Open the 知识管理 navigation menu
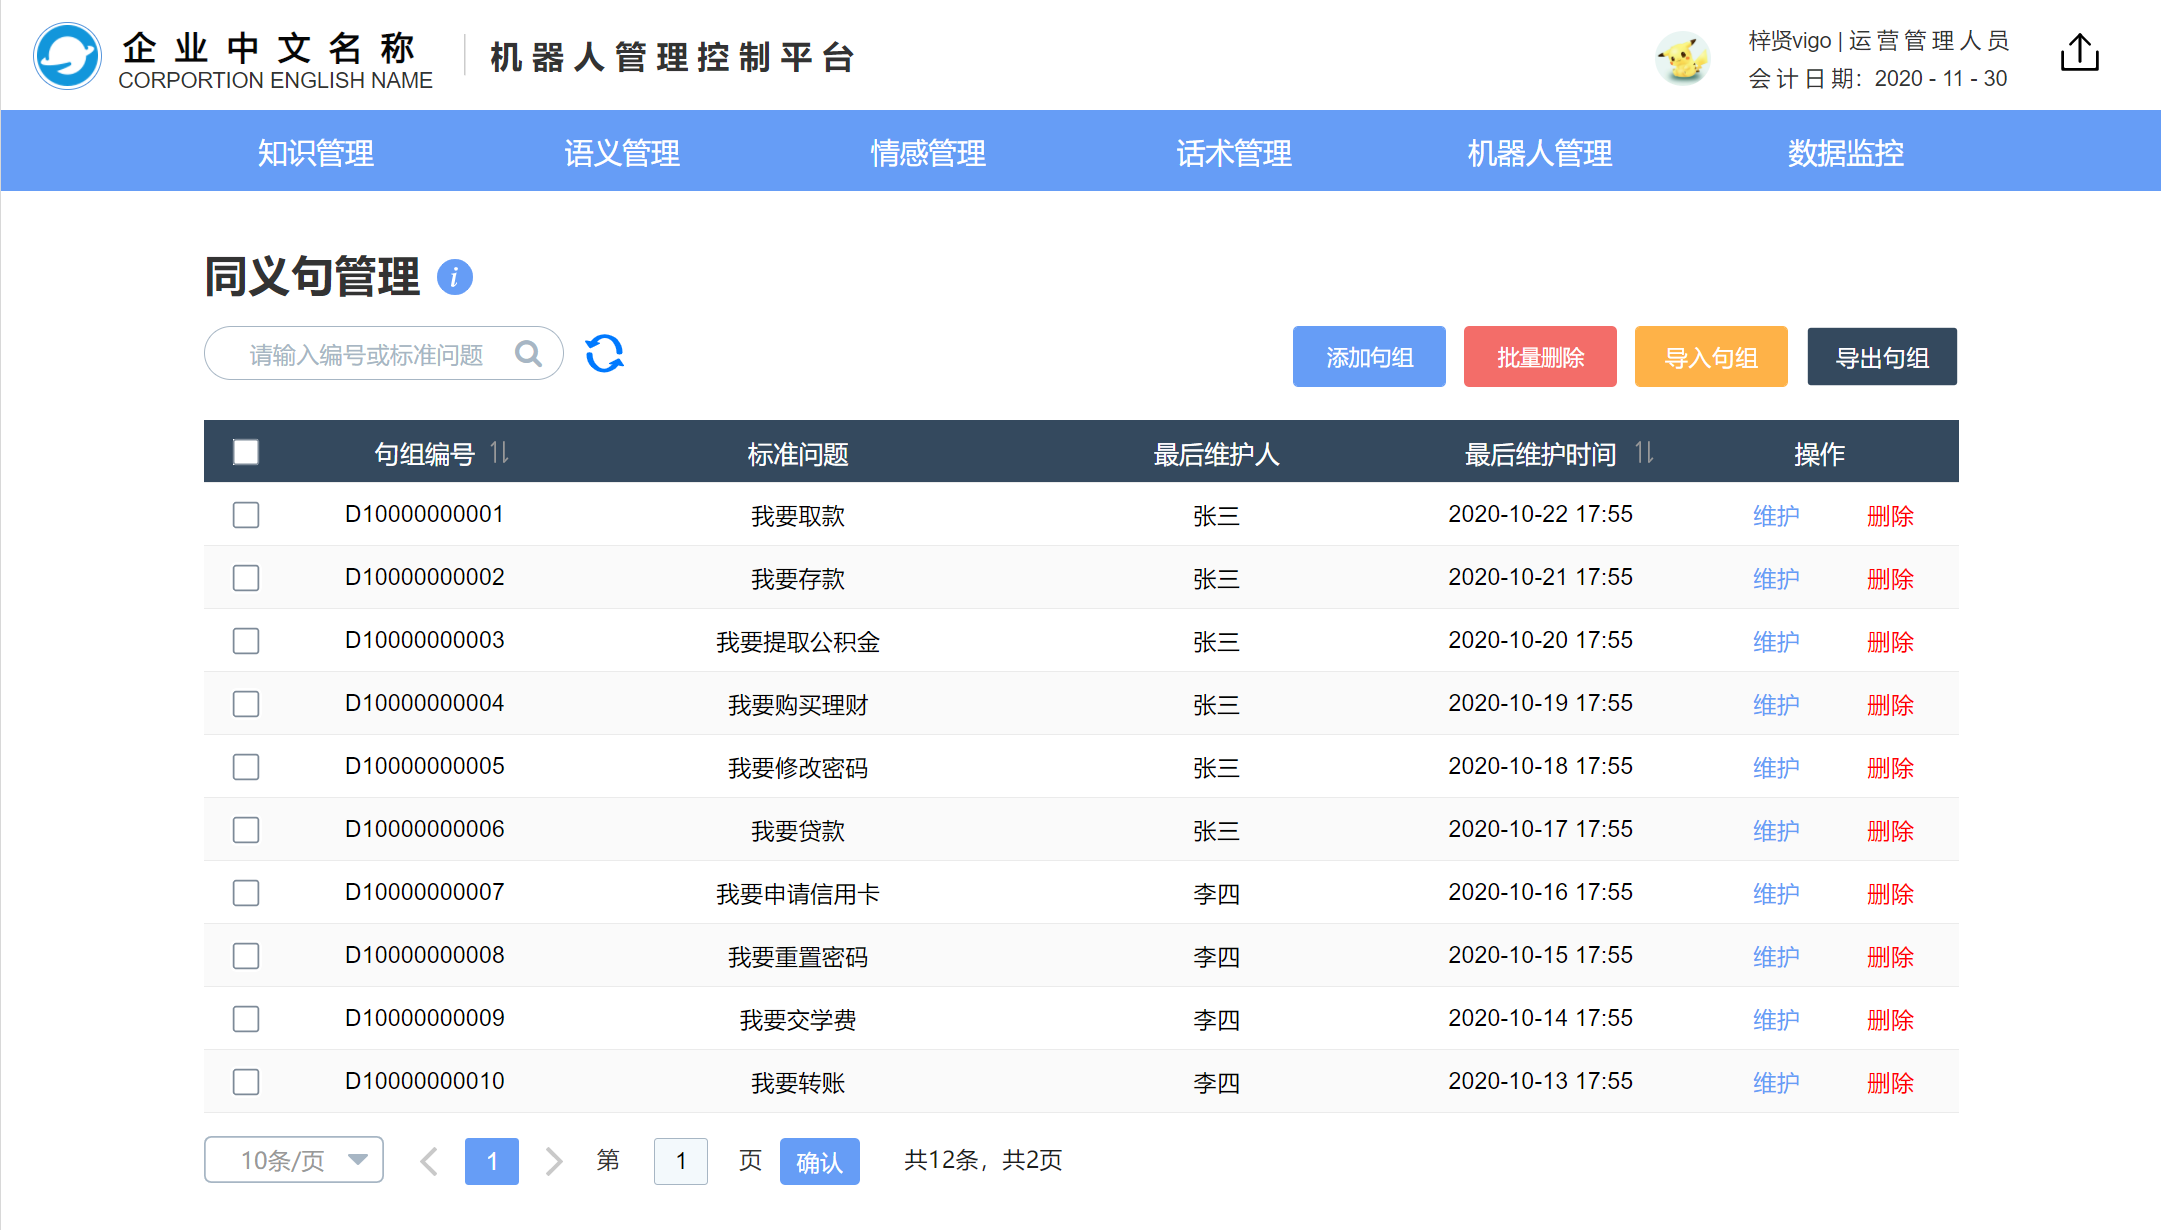This screenshot has height=1230, width=2161. point(316,153)
